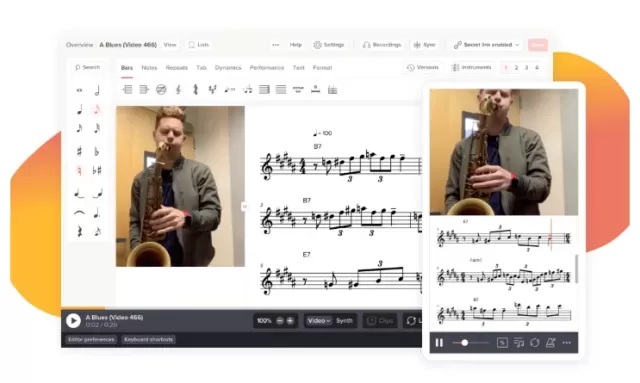Select voice number 3

527,68
